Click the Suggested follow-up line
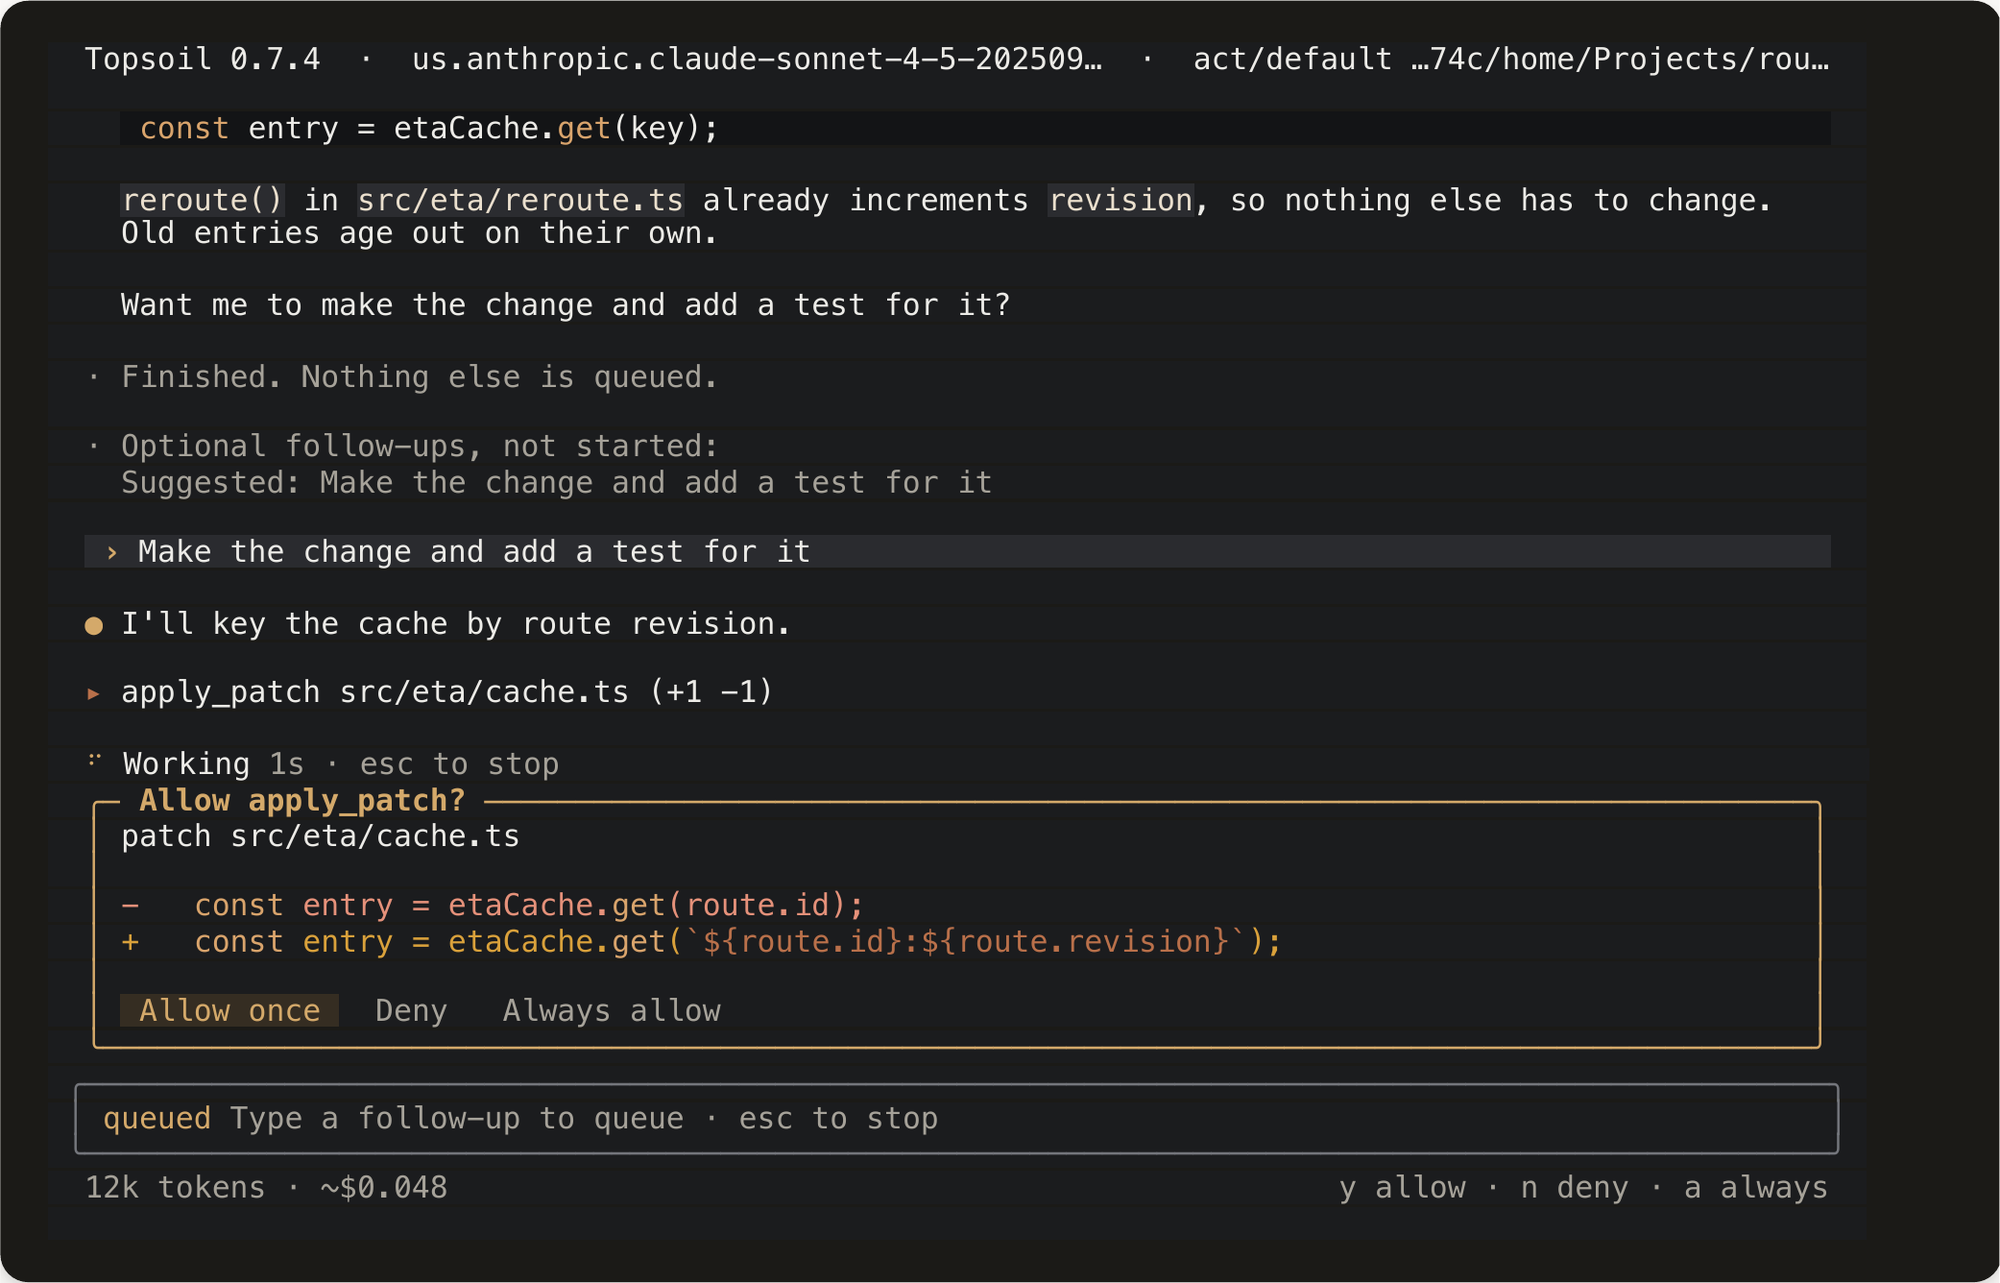Viewport: 2000px width, 1283px height. pos(556,483)
